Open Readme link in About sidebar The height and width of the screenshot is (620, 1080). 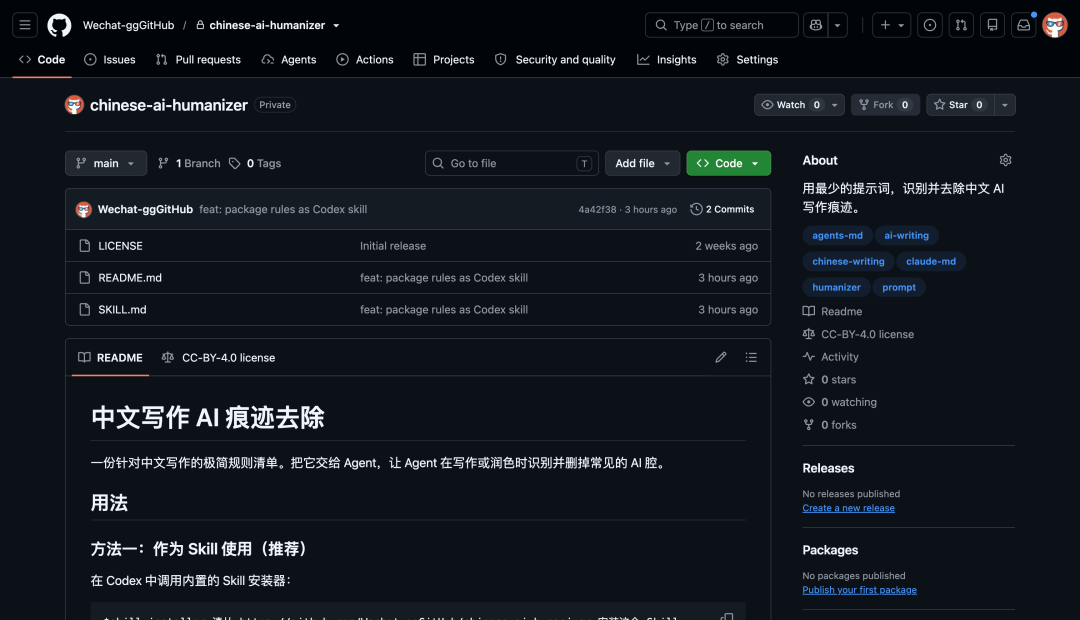(833, 311)
